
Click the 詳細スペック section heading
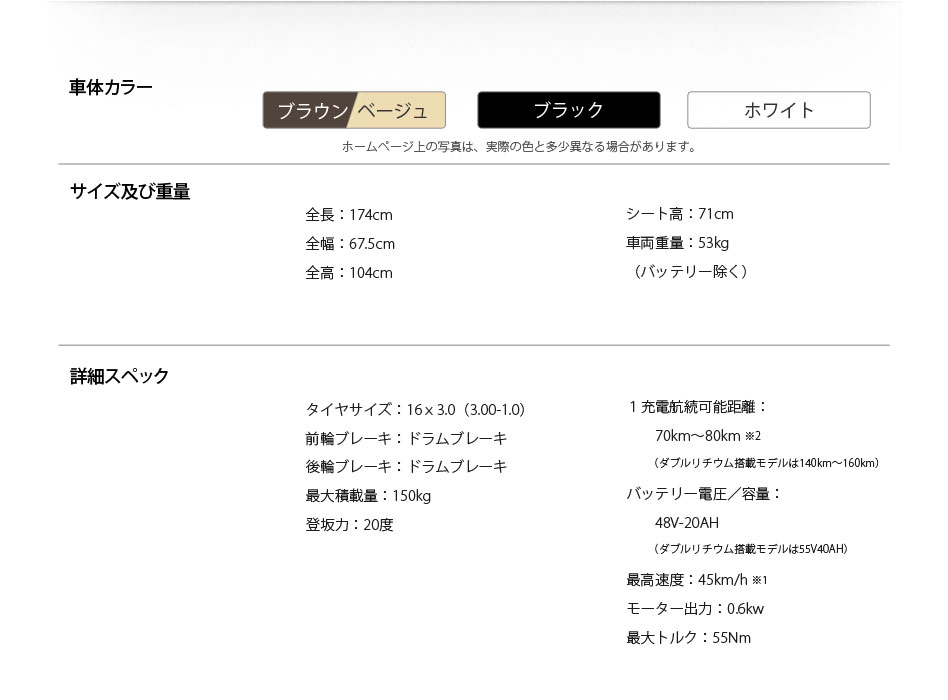(119, 377)
